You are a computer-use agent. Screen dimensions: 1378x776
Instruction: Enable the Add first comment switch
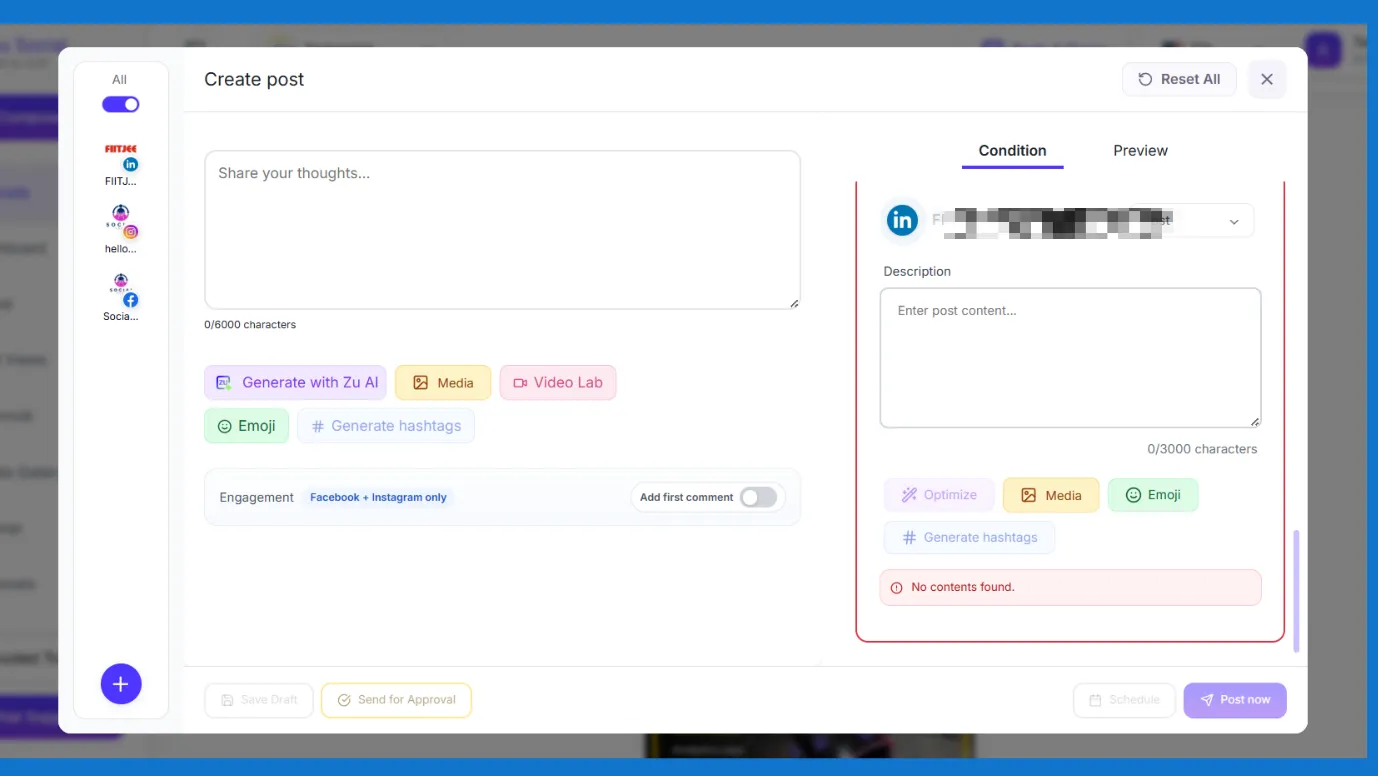[758, 497]
